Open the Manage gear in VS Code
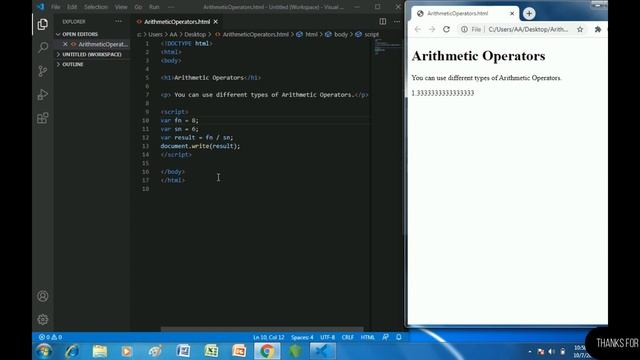Screen dimensions: 640x360 click(42, 319)
